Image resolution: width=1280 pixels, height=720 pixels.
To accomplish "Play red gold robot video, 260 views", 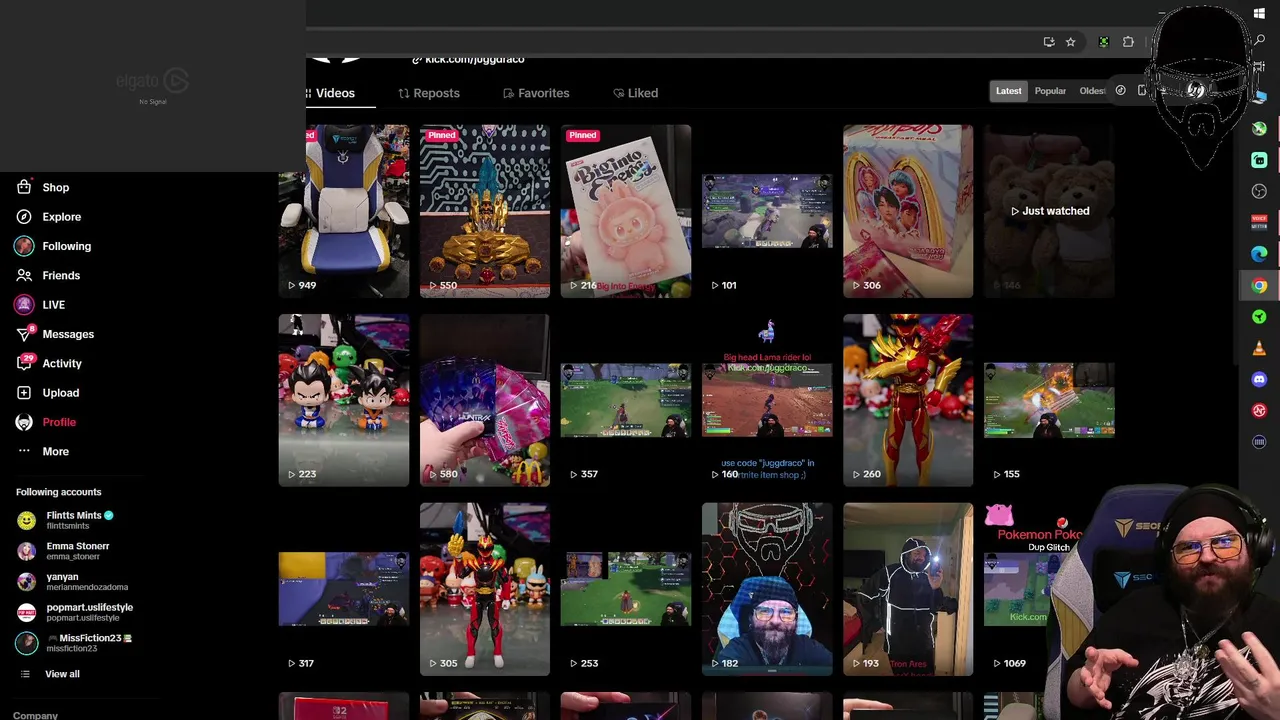I will pos(908,400).
